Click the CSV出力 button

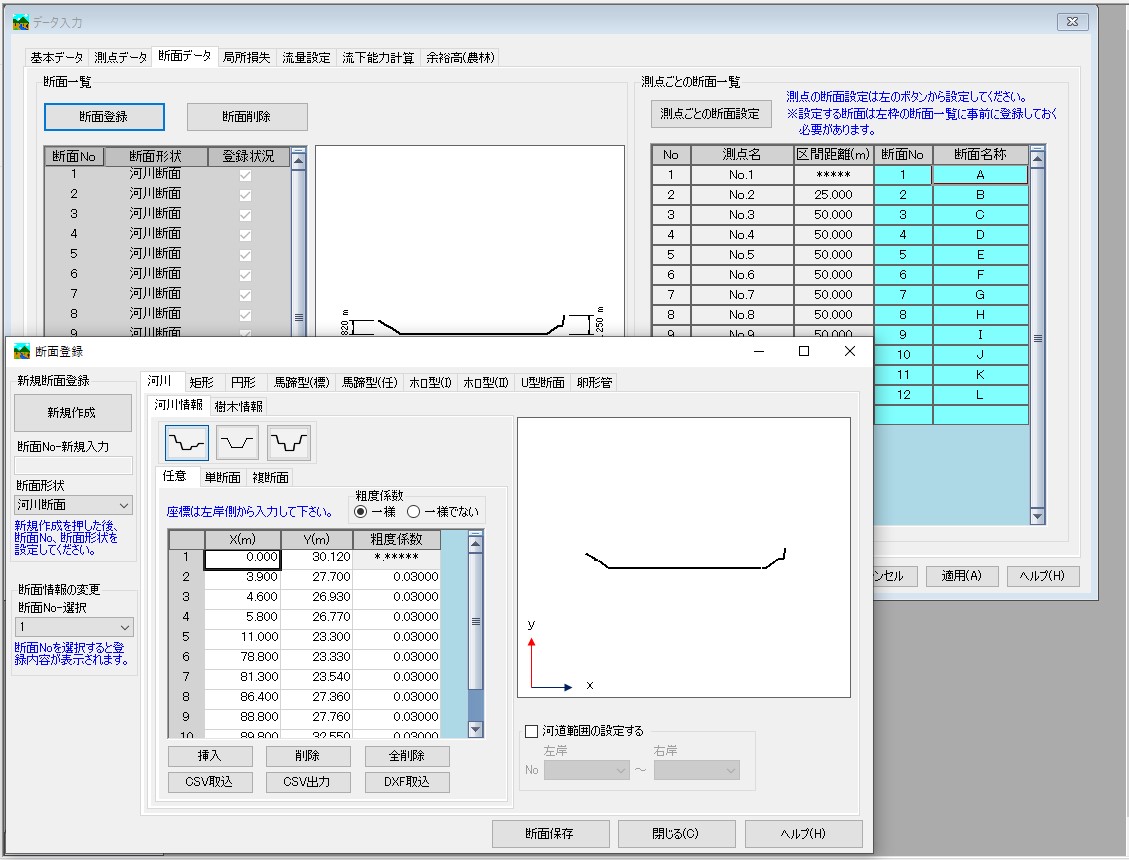point(307,781)
